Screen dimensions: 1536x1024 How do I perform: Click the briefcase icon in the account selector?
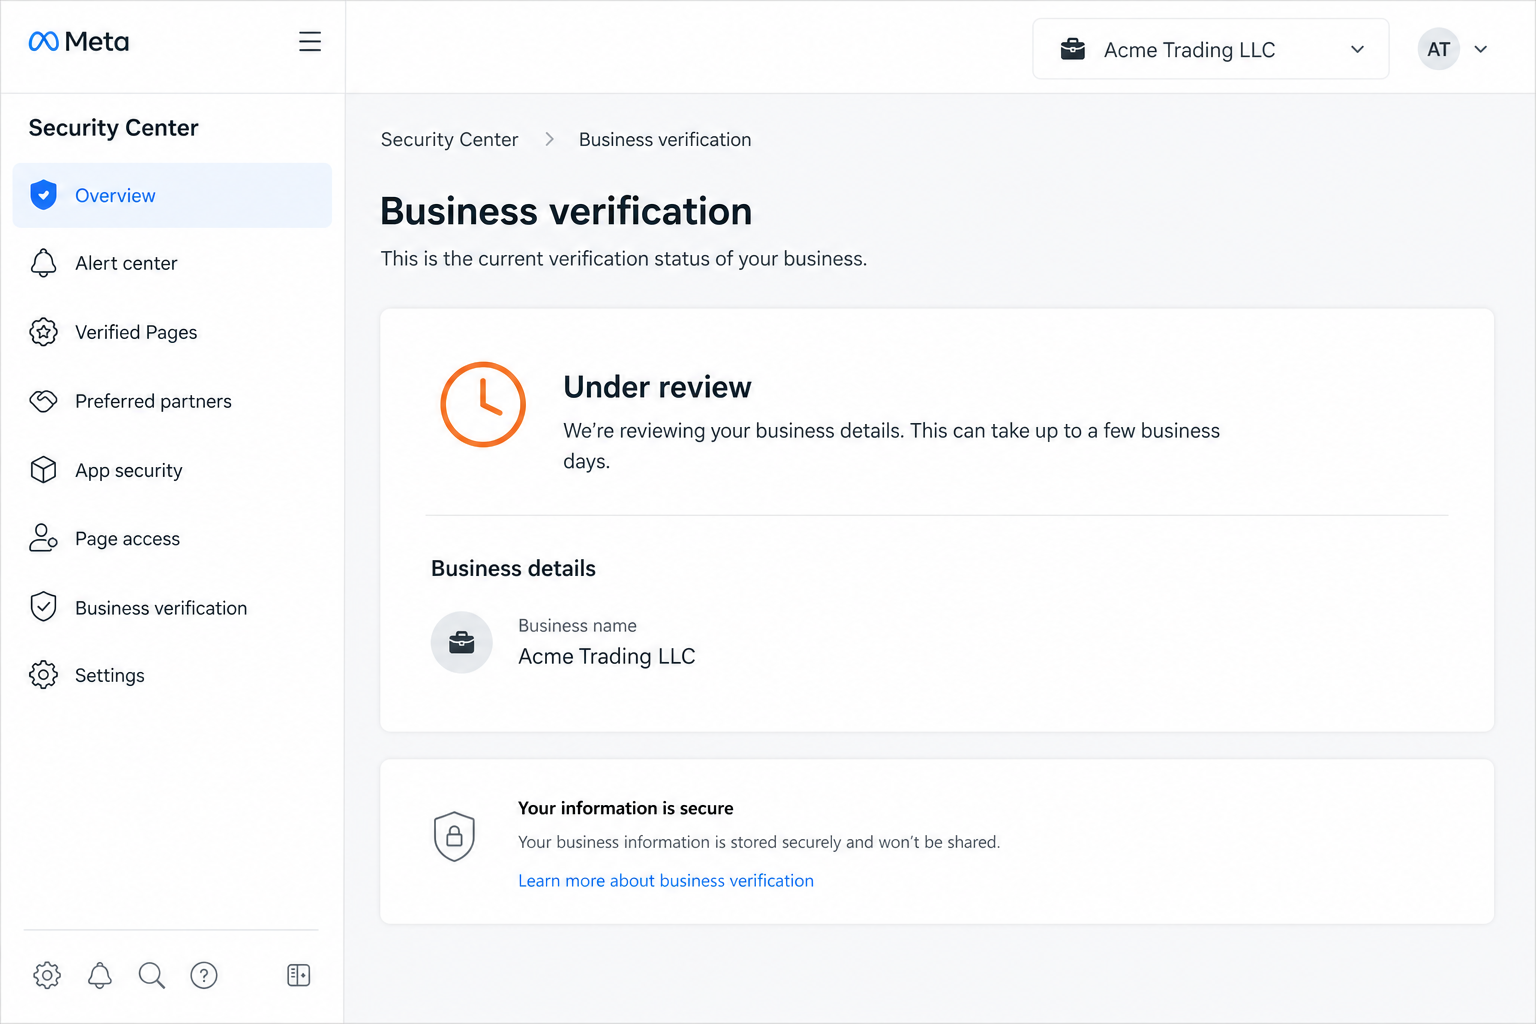coord(1073,49)
